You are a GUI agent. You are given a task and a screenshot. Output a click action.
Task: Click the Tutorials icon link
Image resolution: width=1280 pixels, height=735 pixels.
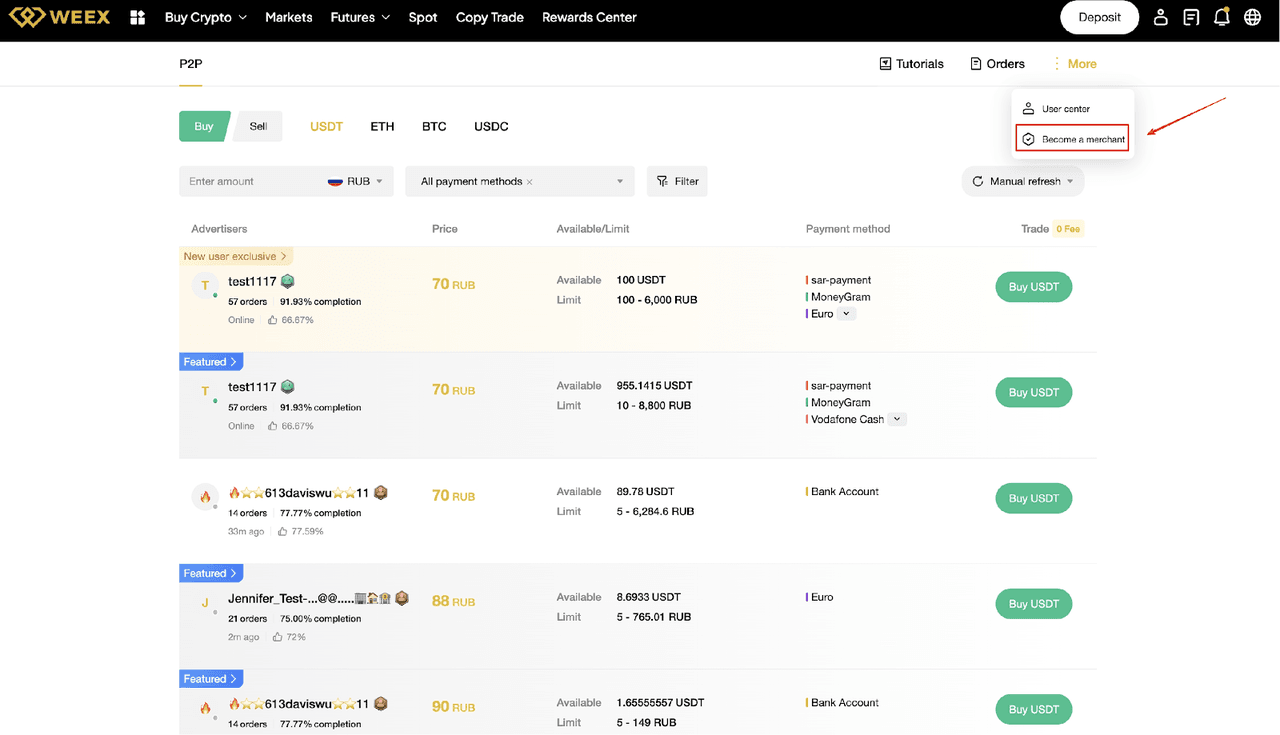911,64
